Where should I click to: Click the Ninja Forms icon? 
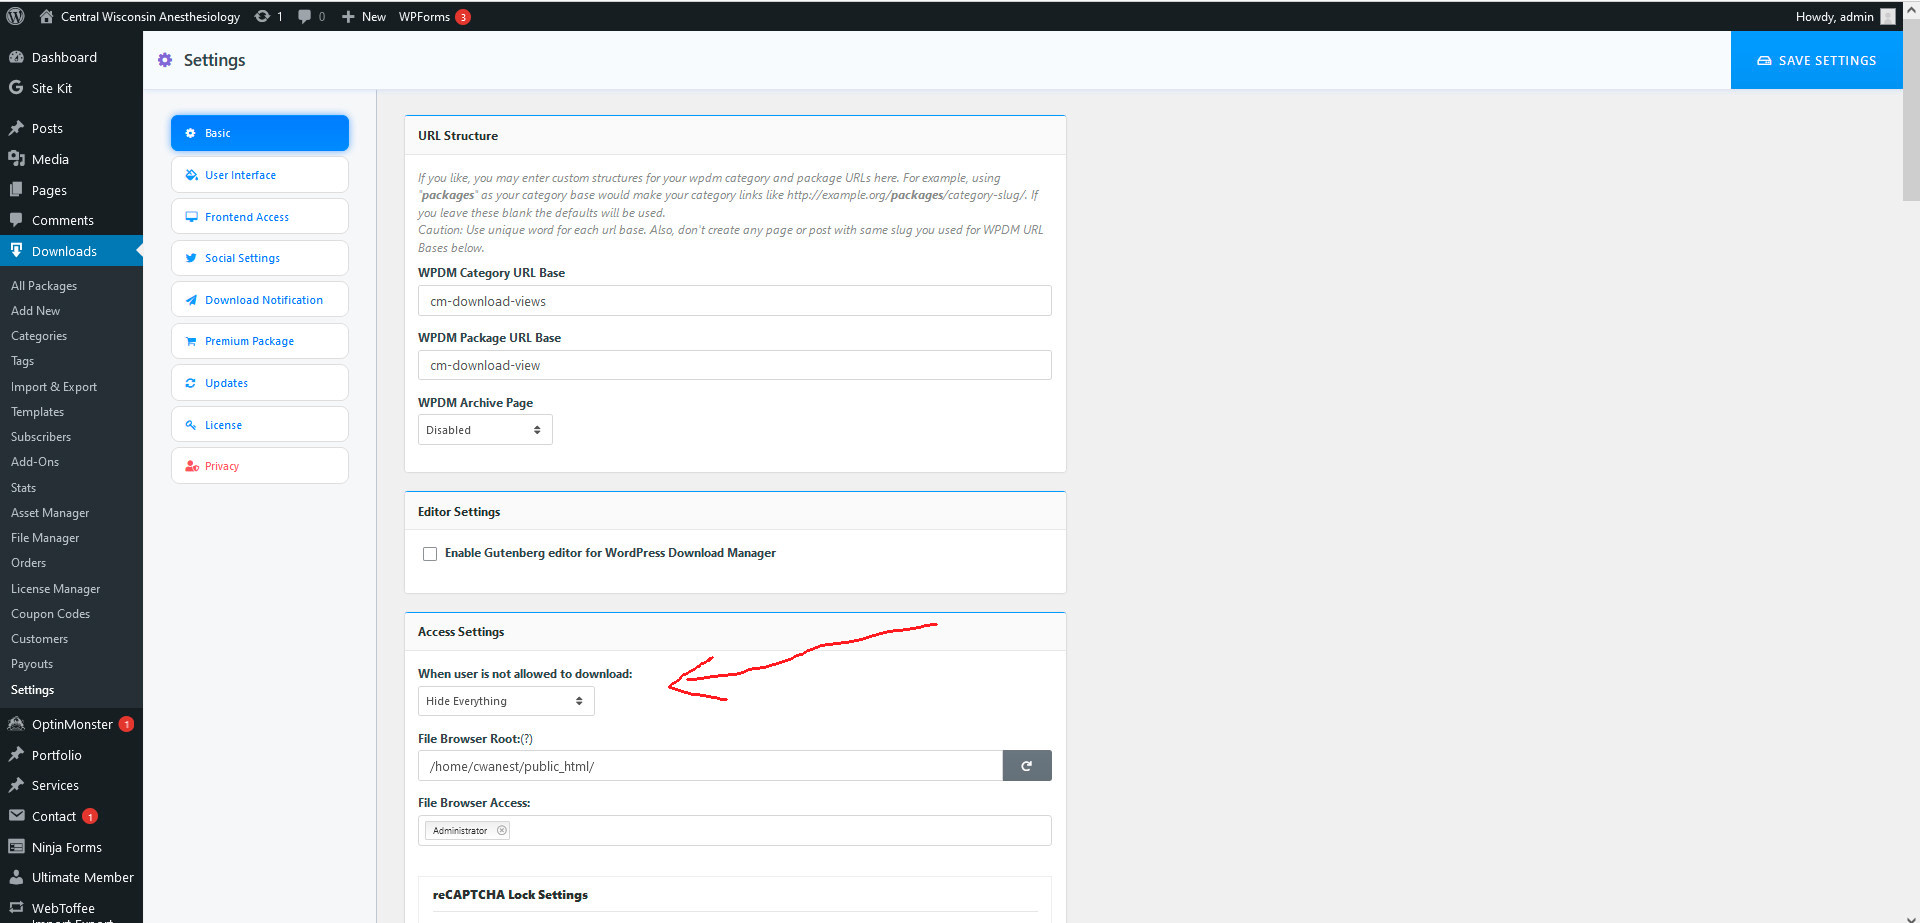pyautogui.click(x=16, y=847)
